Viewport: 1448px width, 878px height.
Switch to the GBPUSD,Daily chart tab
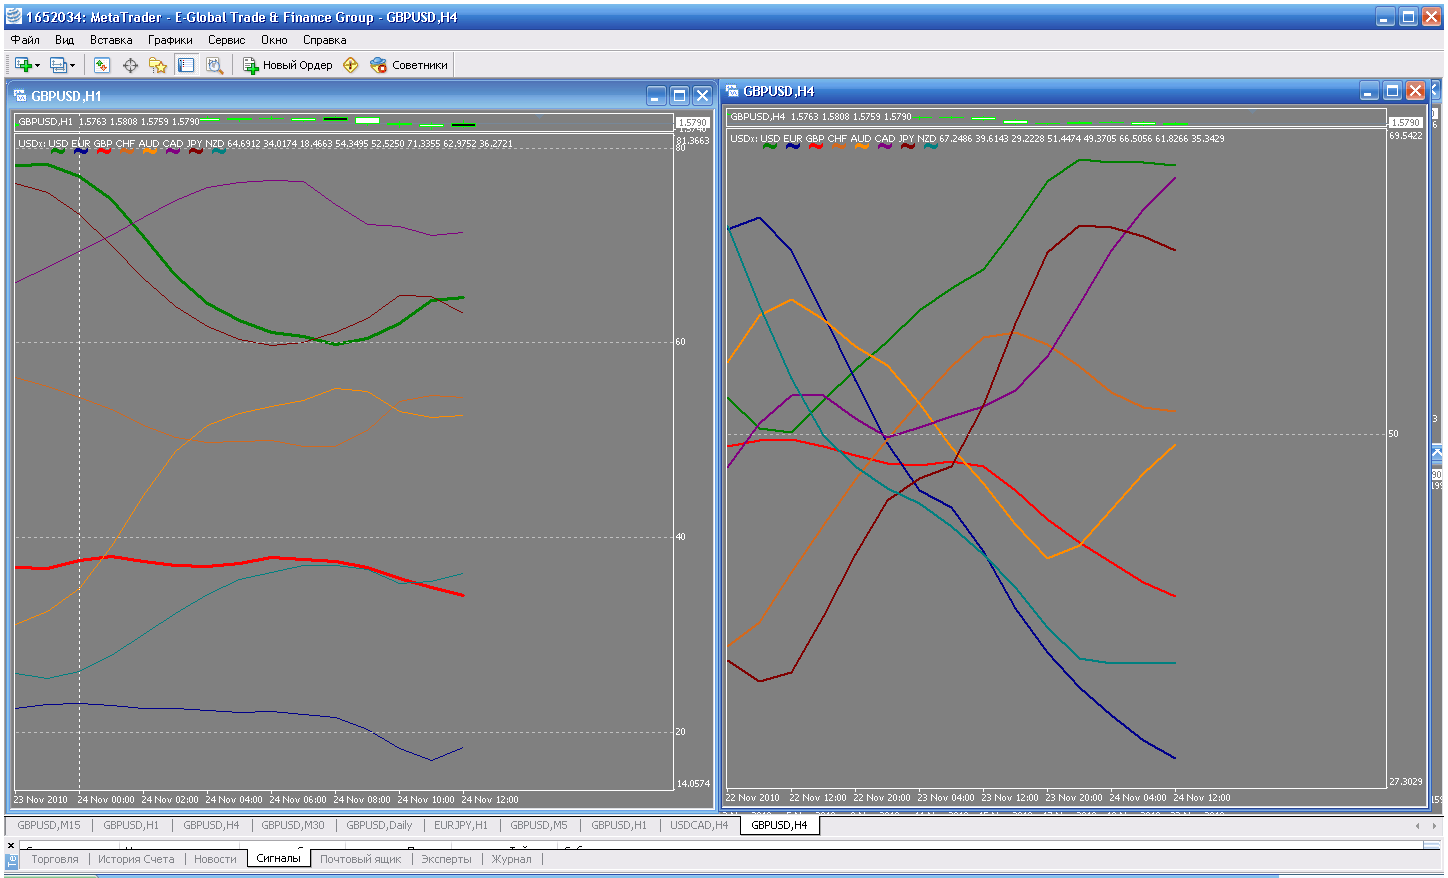379,825
